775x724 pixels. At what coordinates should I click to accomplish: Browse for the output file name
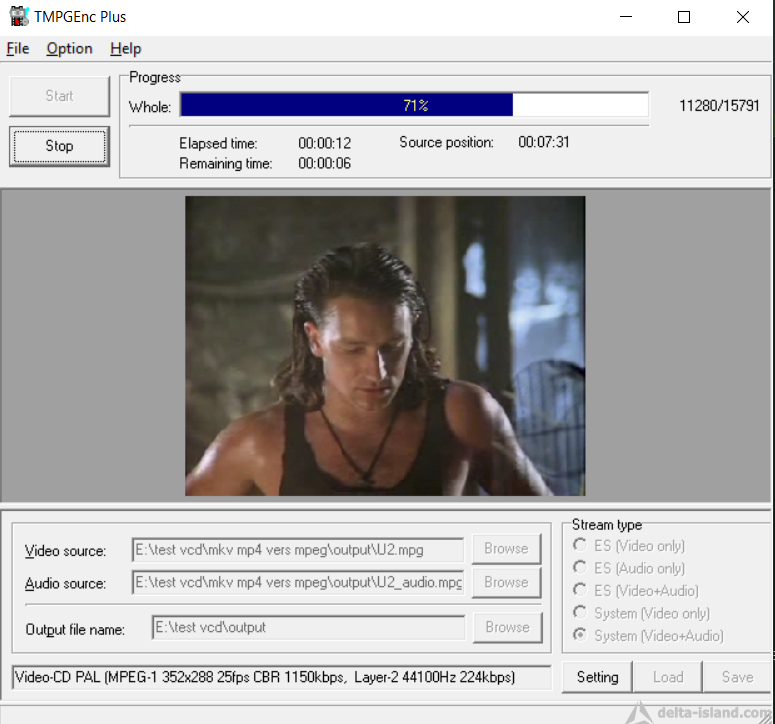(x=508, y=627)
